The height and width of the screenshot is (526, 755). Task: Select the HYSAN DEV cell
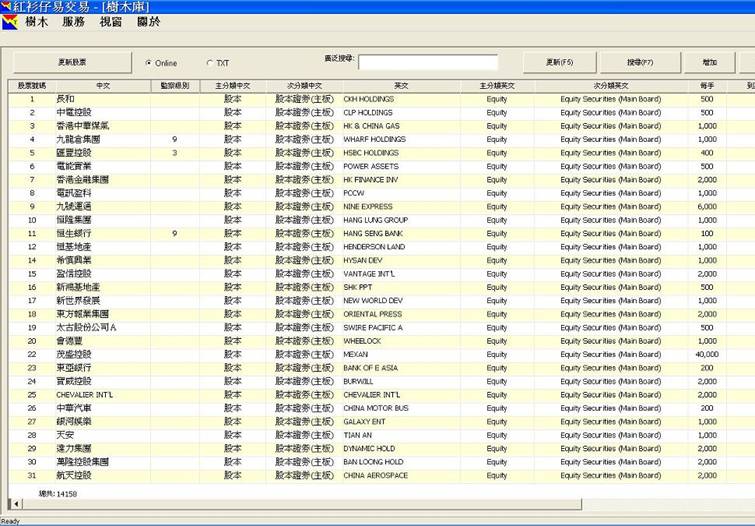[401, 261]
